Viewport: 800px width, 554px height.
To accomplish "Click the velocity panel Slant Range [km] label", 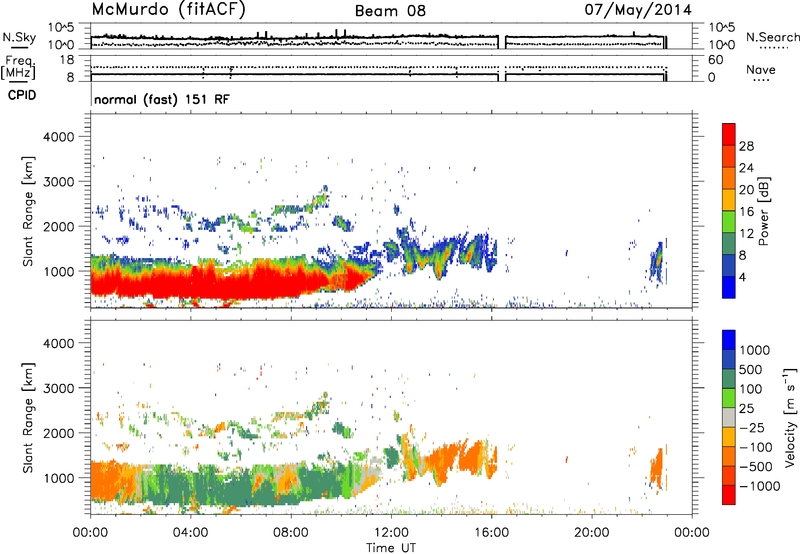I will tap(28, 417).
